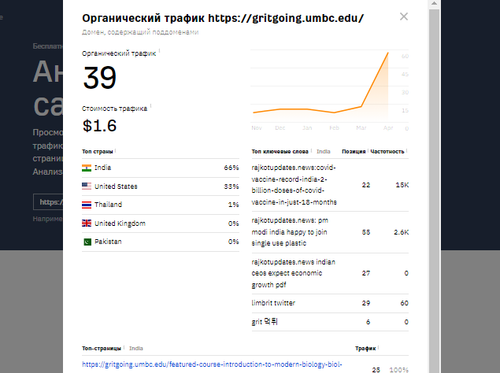This screenshot has width=500, height=373.
Task: Click the 33% value for United States
Action: pyautogui.click(x=231, y=186)
